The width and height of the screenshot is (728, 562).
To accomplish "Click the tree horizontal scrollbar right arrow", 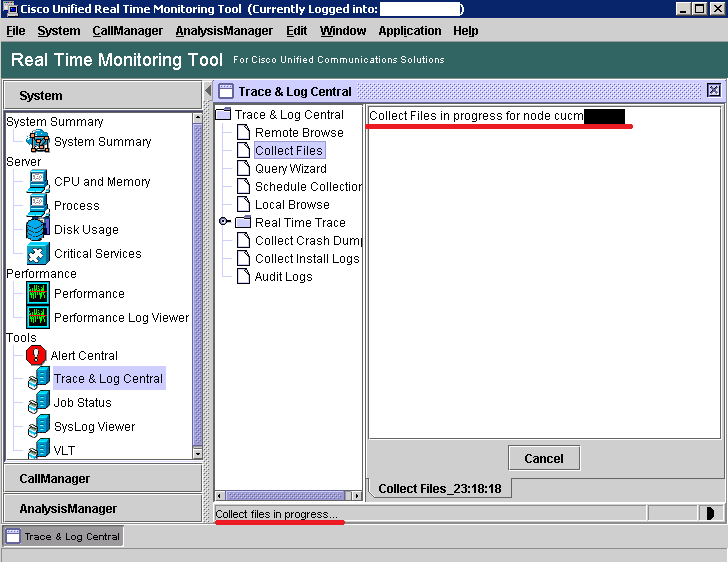I will 357,496.
